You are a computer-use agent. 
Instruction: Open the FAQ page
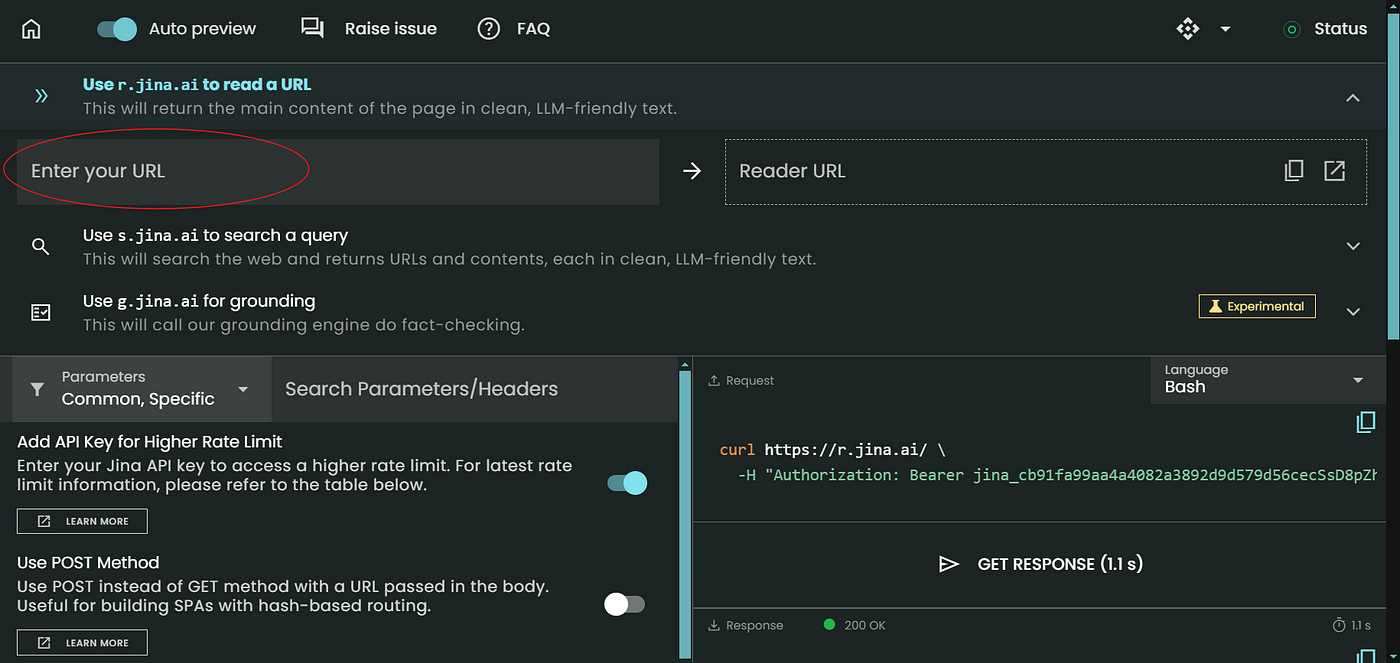click(533, 29)
